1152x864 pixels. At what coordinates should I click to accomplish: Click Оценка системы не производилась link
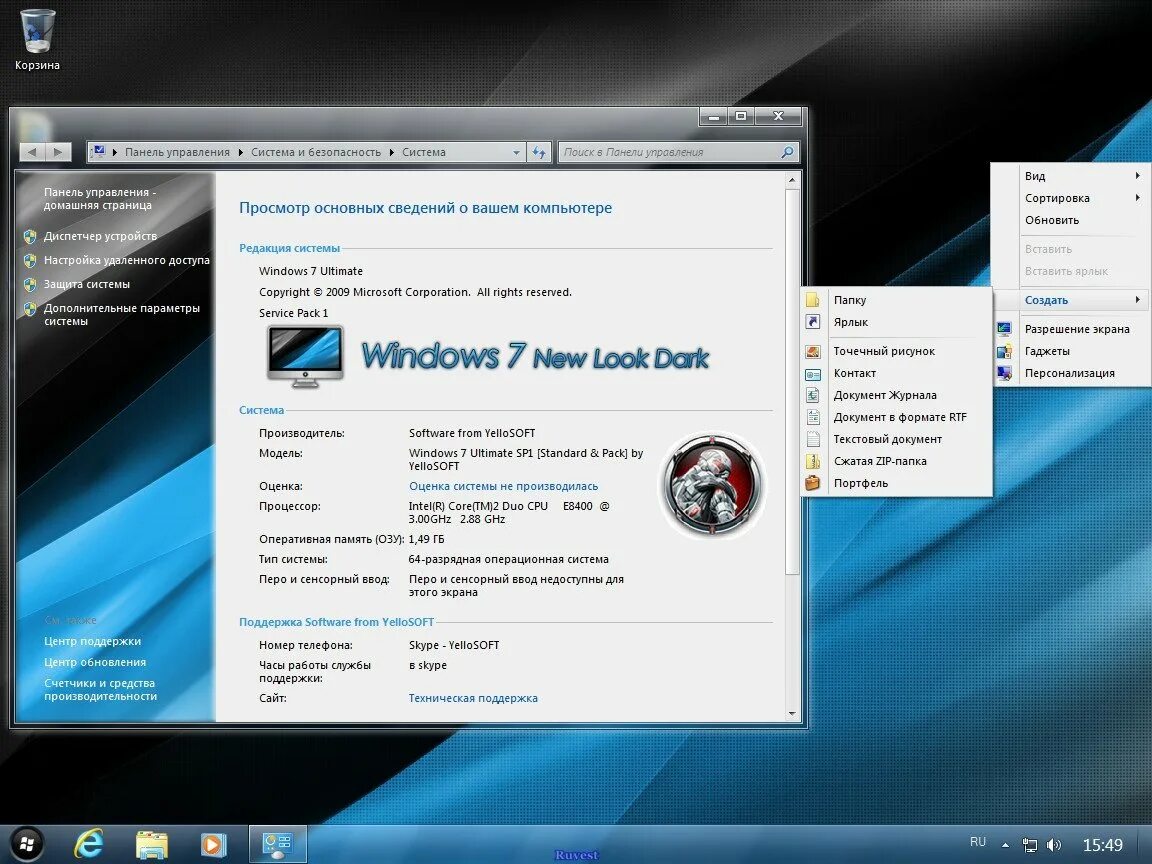click(x=503, y=486)
